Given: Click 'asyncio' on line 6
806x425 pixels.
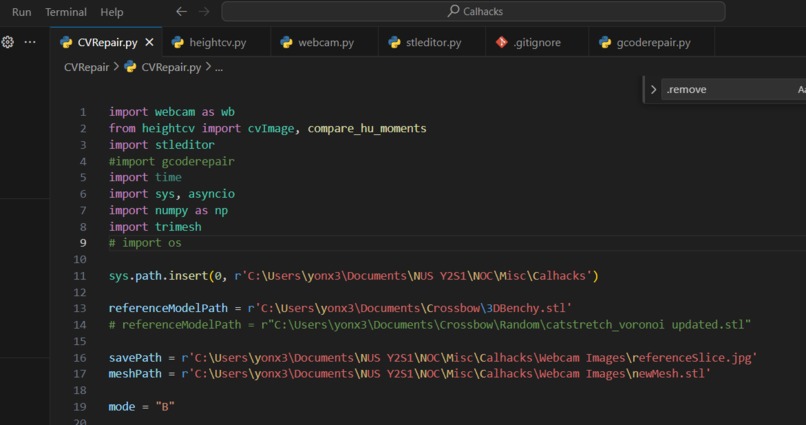Looking at the screenshot, I should pyautogui.click(x=211, y=194).
